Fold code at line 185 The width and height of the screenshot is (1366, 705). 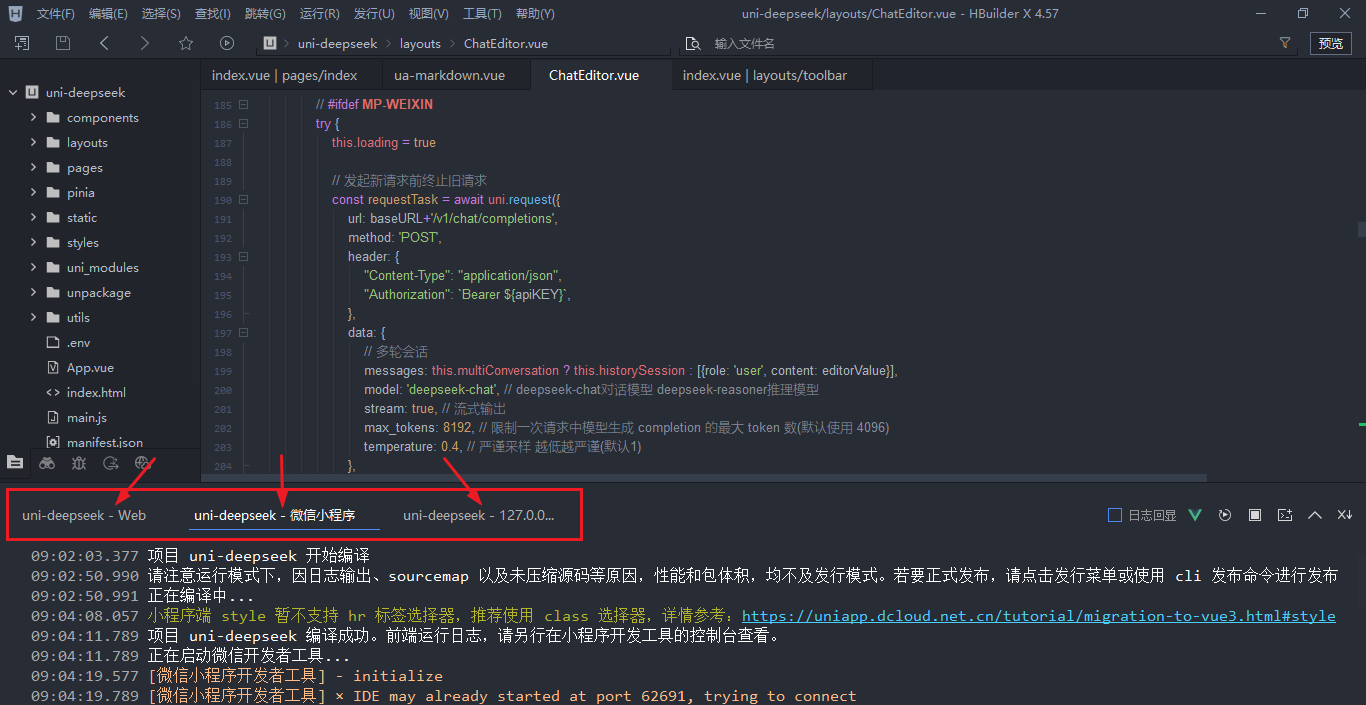pyautogui.click(x=243, y=105)
